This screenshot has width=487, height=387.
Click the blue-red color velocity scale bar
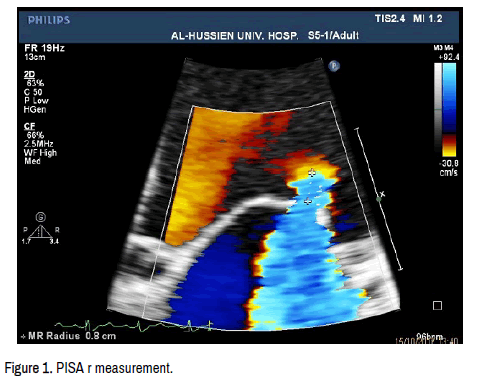[x=449, y=110]
